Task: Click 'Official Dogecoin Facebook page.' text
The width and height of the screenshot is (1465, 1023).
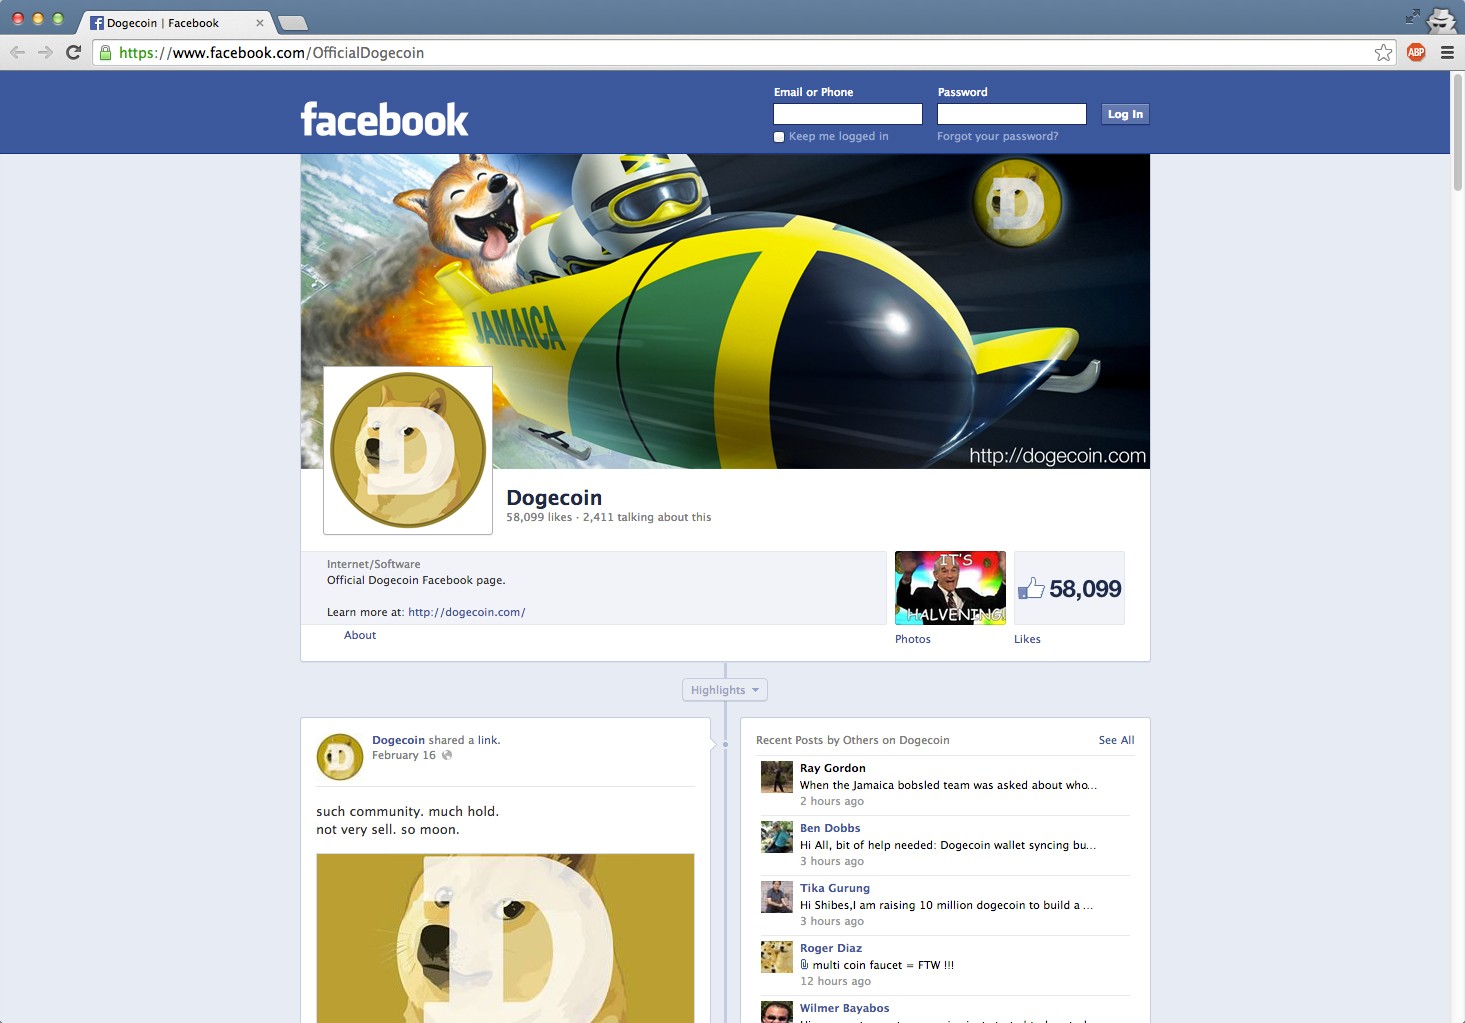Action: click(x=416, y=580)
